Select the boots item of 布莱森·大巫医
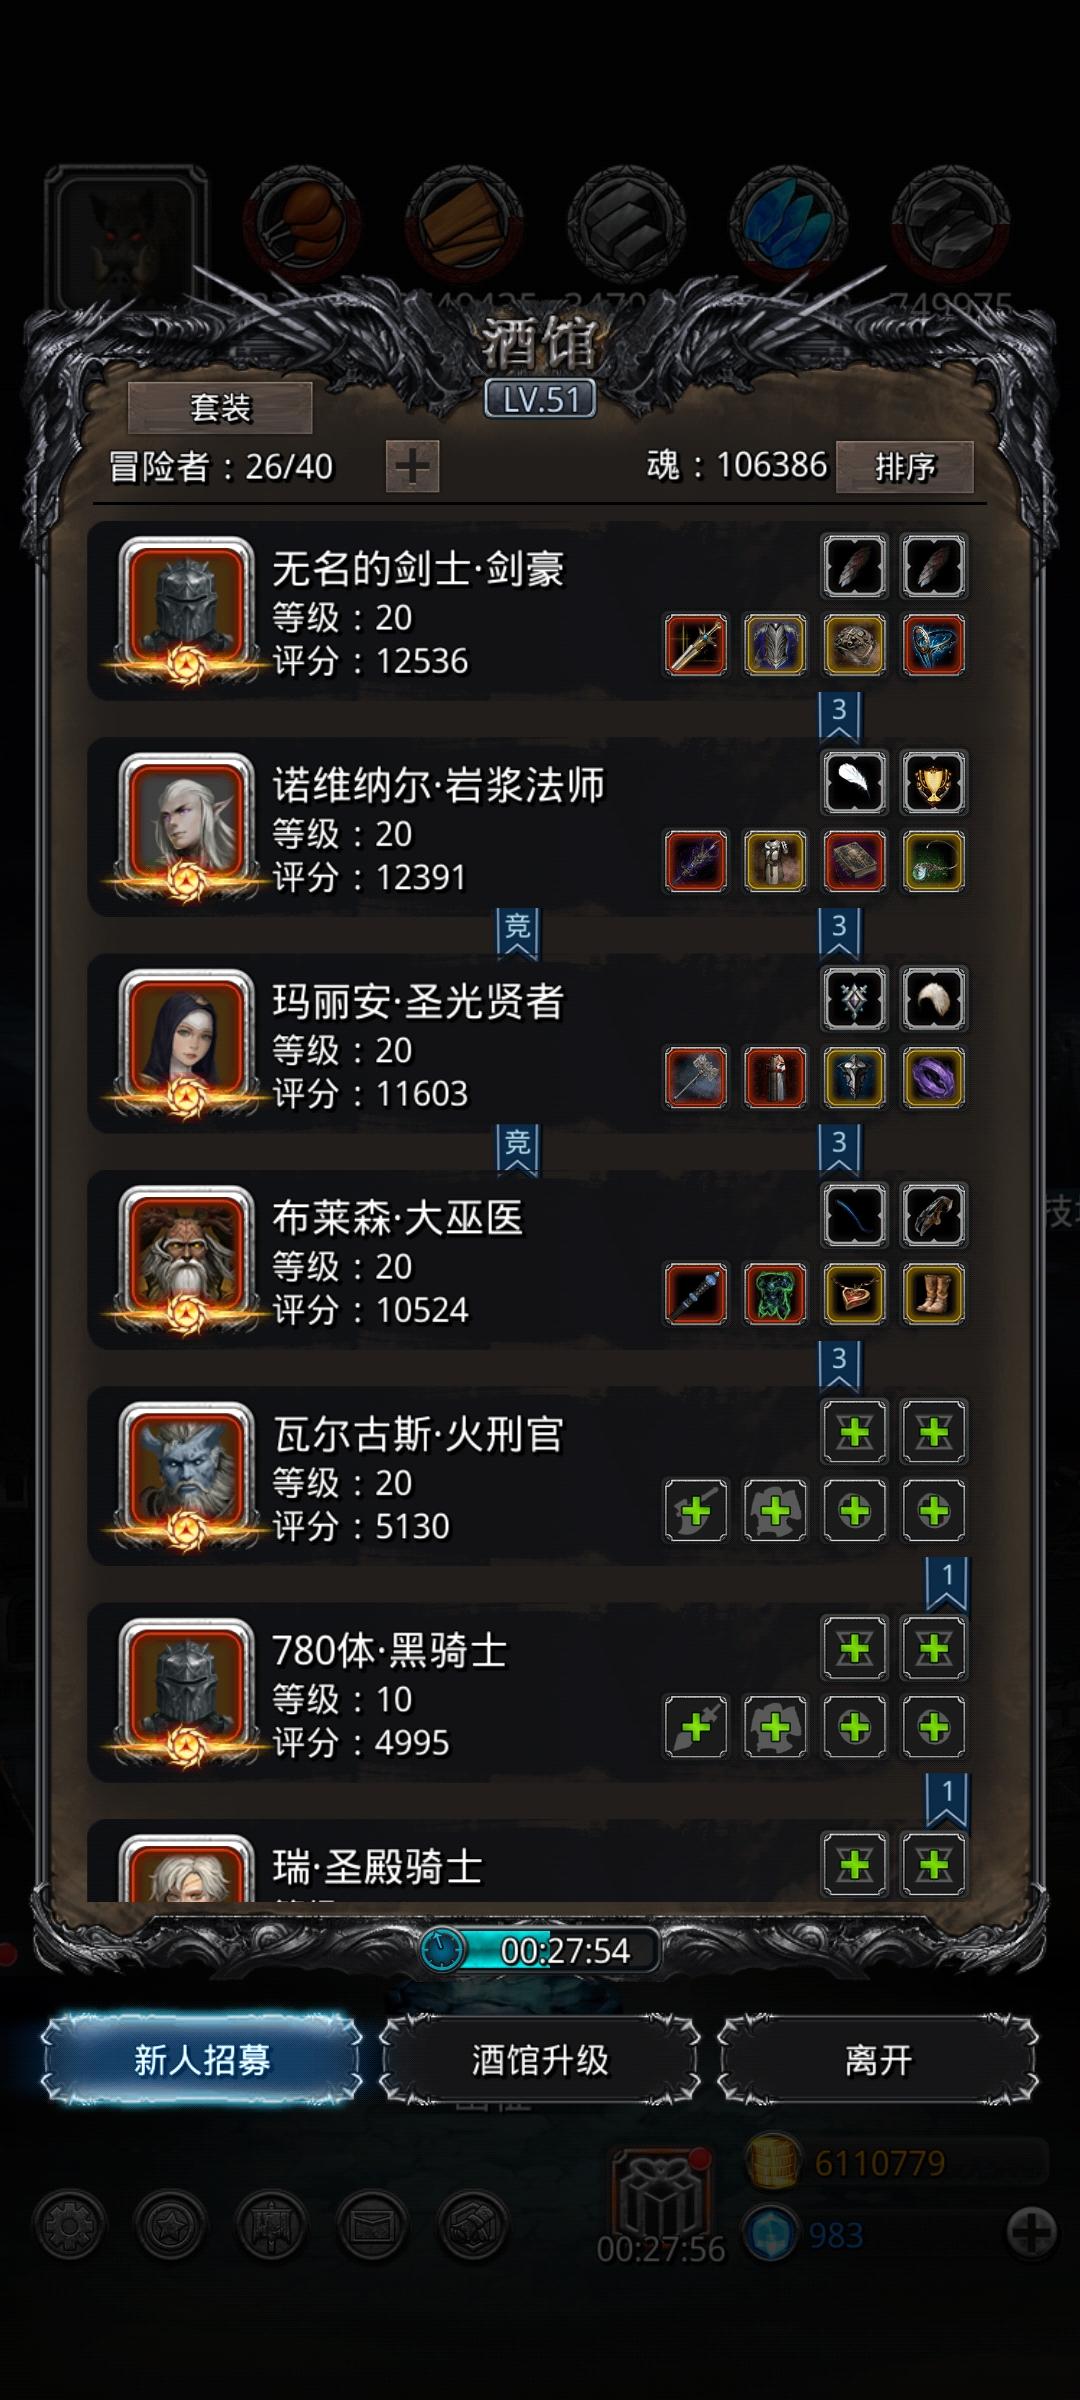1080x2400 pixels. coord(934,1294)
